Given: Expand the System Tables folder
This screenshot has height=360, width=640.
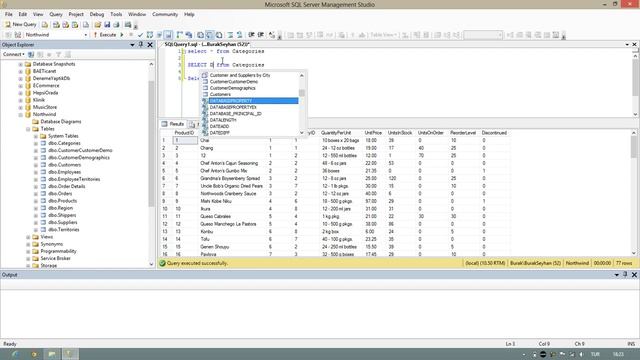Looking at the screenshot, I should [36, 136].
